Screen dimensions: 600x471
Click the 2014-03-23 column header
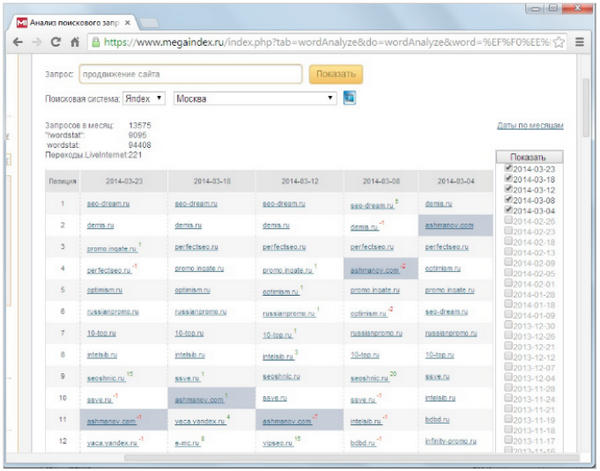coord(124,181)
